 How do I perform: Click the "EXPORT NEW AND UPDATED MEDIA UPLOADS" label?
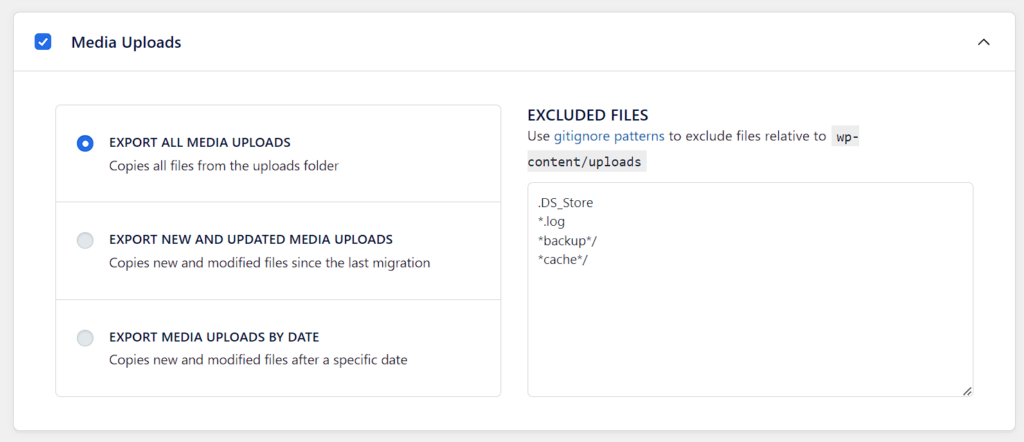point(251,240)
